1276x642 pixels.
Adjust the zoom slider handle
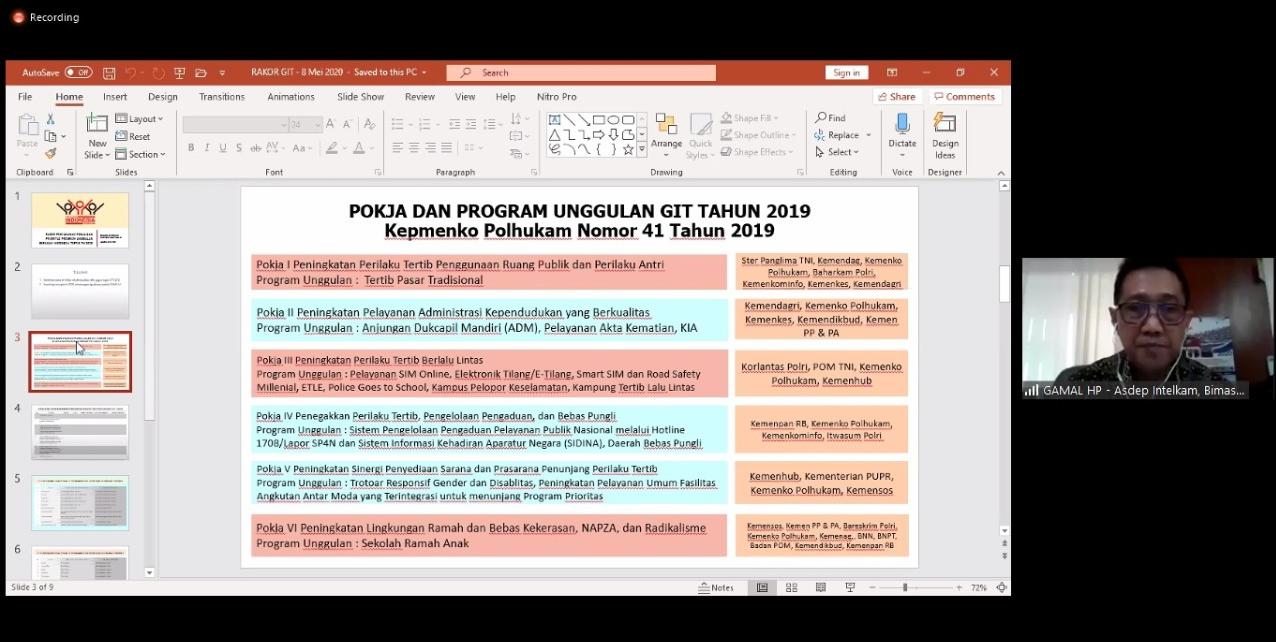(905, 588)
